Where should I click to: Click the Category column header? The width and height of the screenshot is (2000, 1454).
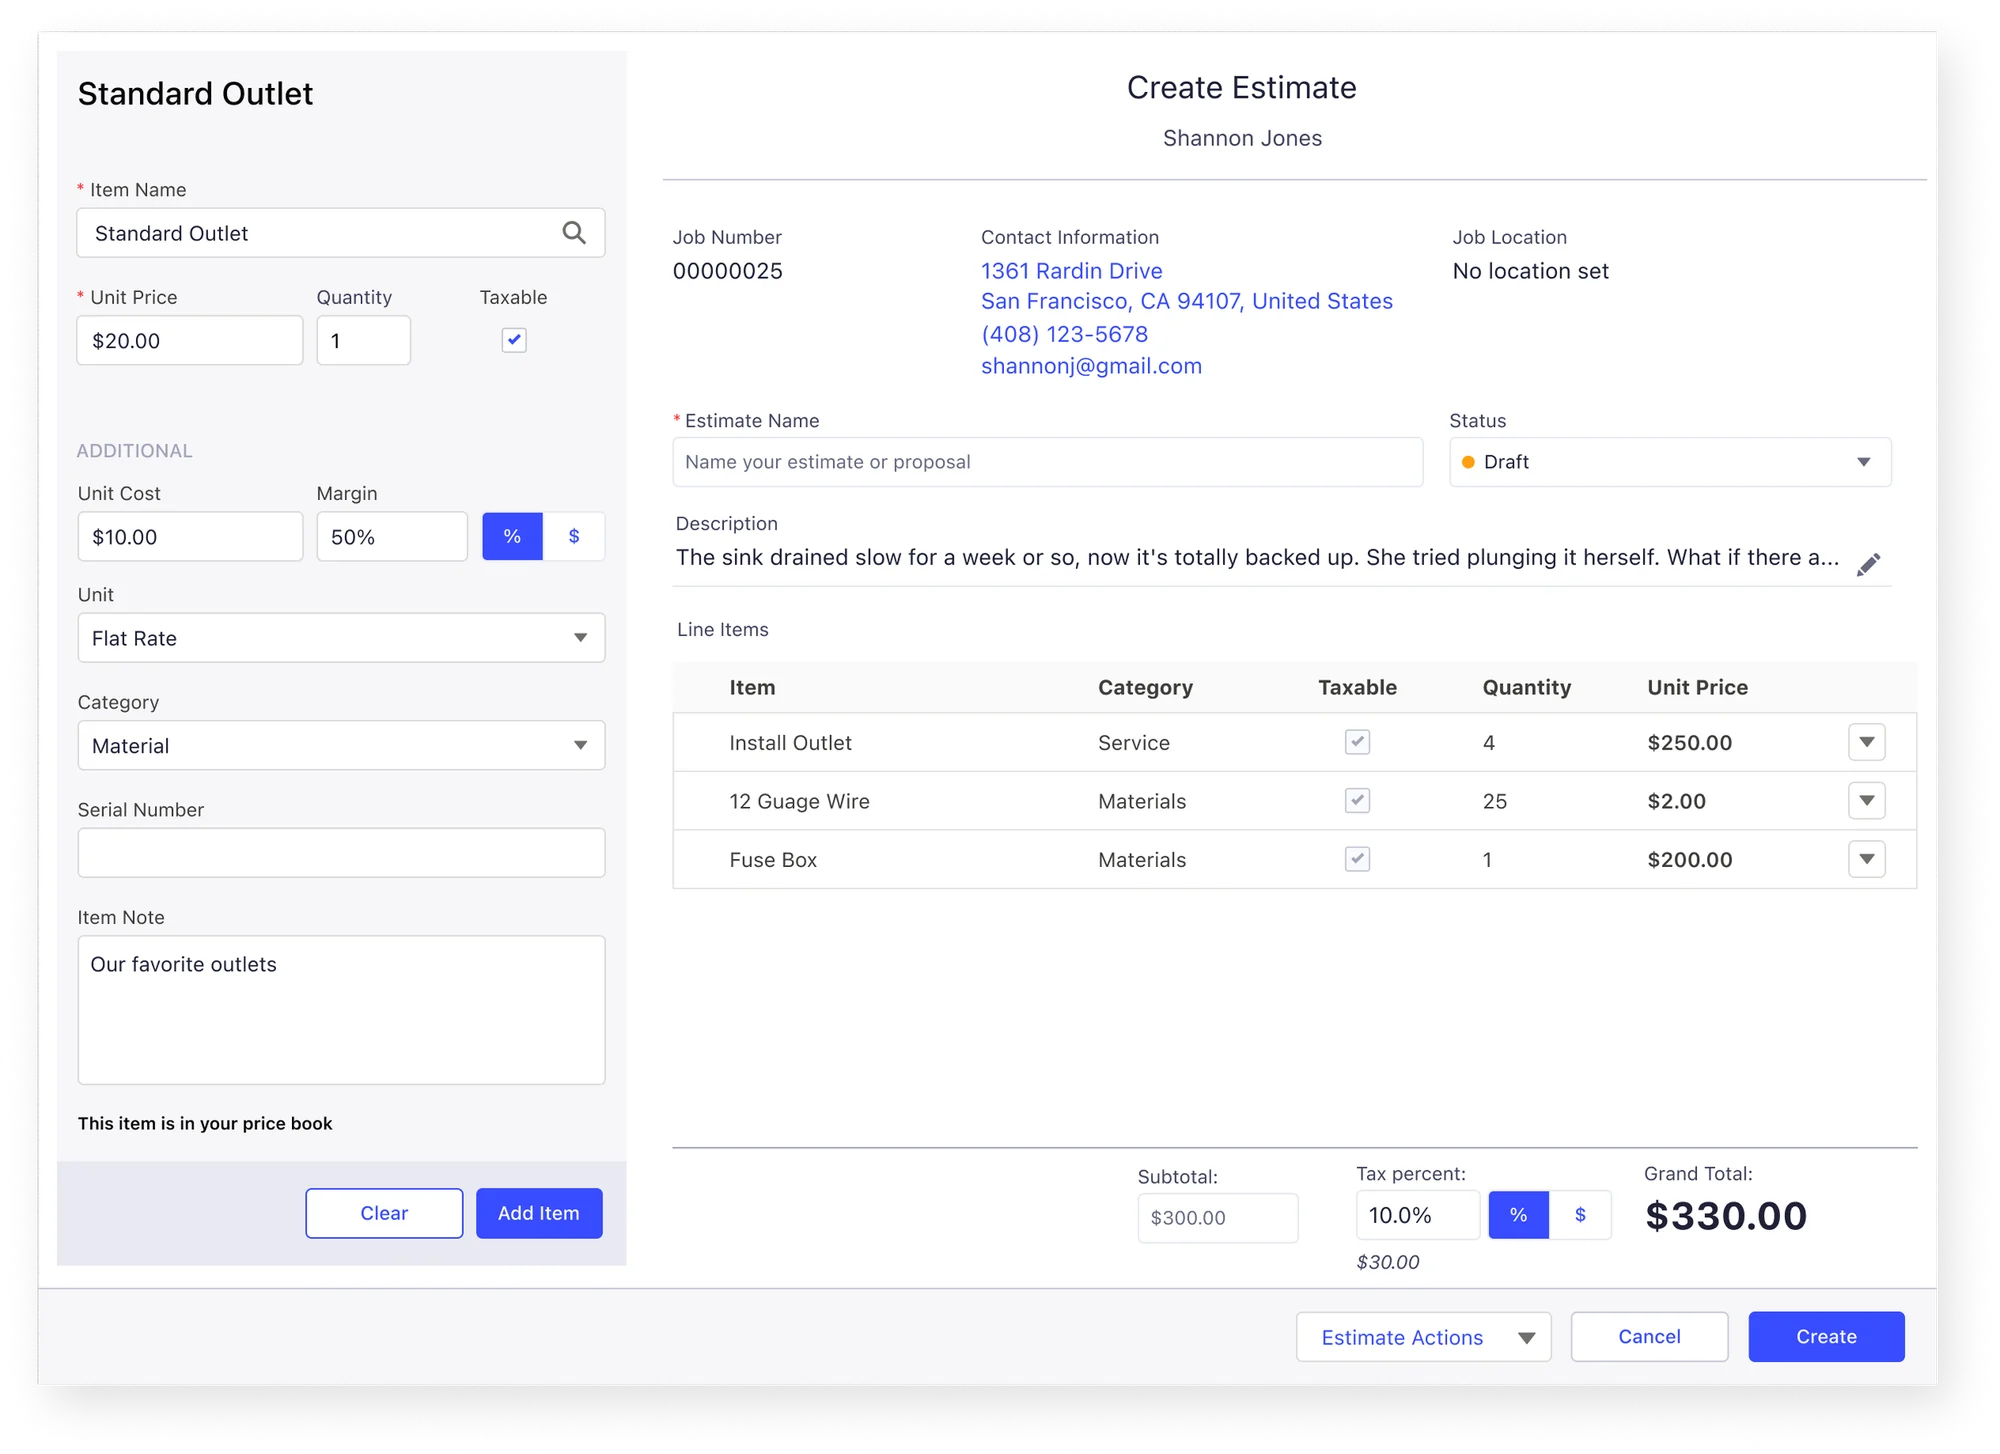click(1145, 687)
